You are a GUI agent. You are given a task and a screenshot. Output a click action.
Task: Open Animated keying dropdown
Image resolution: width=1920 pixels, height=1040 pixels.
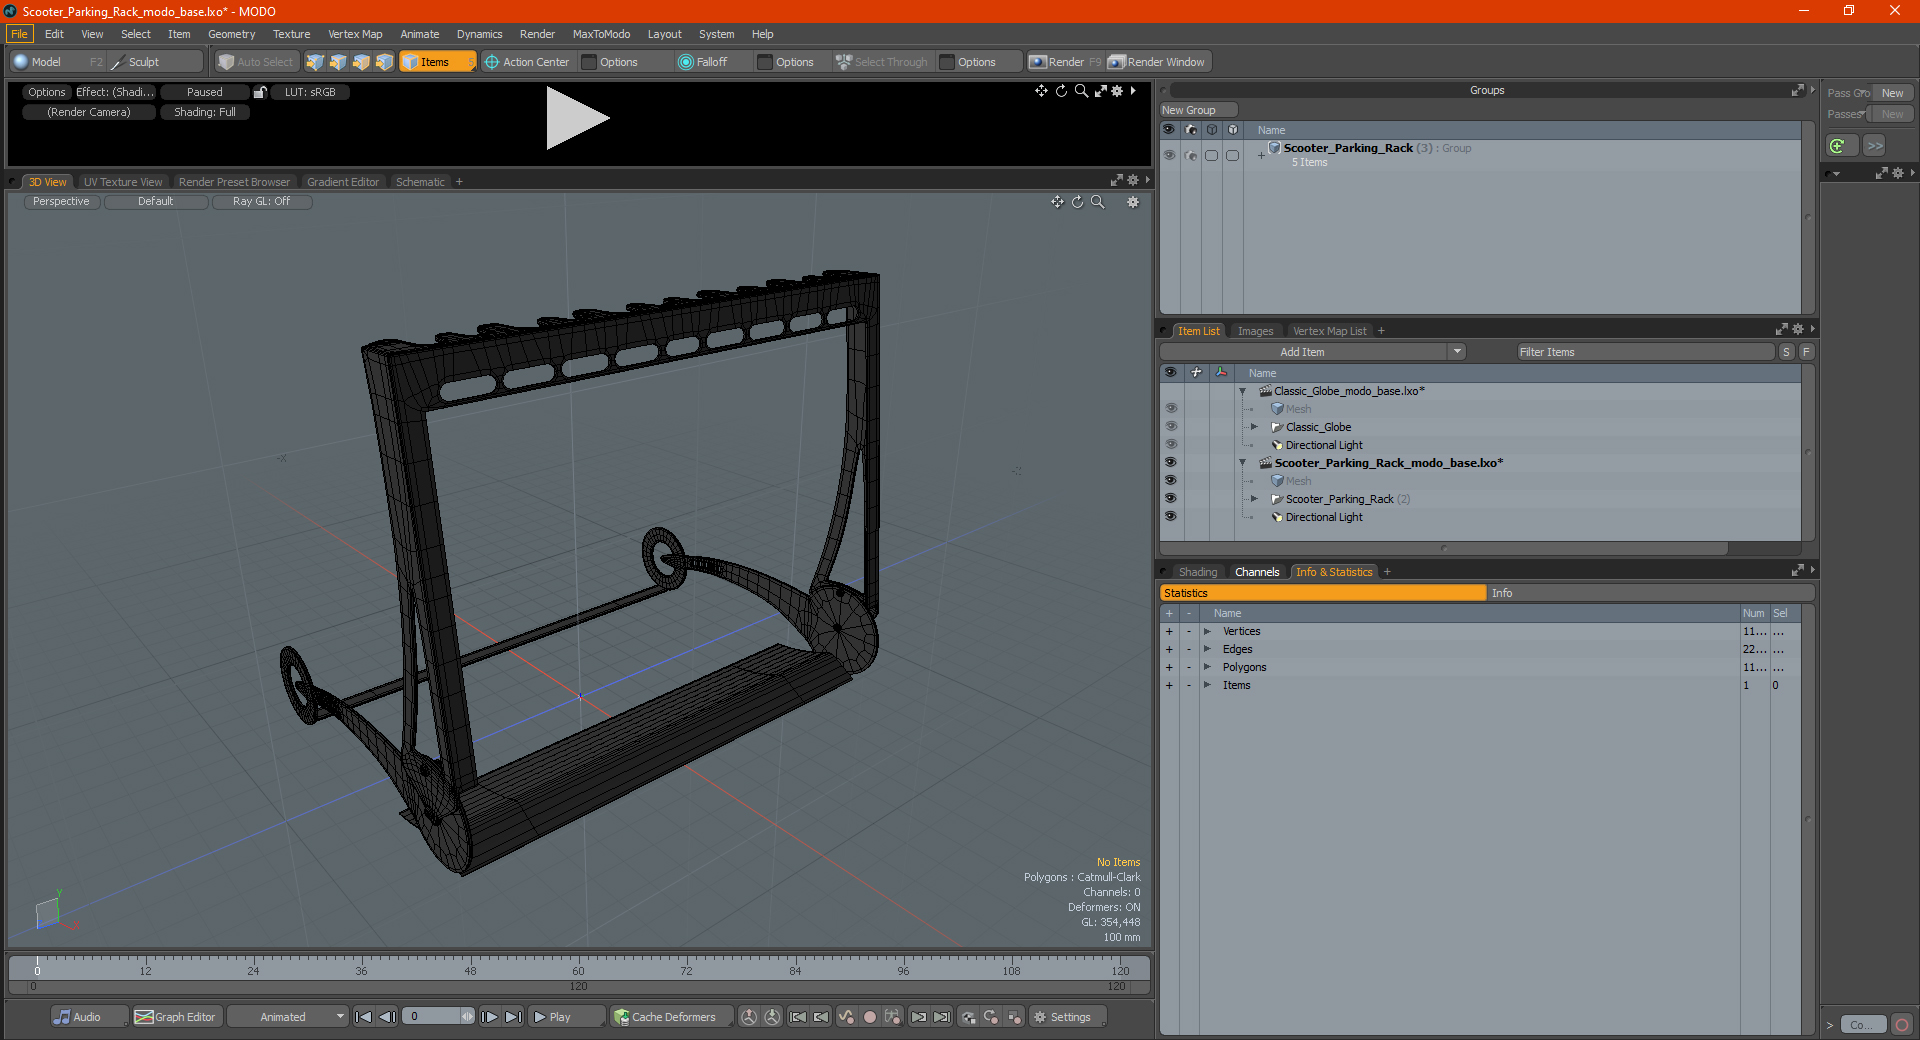tap(288, 1017)
